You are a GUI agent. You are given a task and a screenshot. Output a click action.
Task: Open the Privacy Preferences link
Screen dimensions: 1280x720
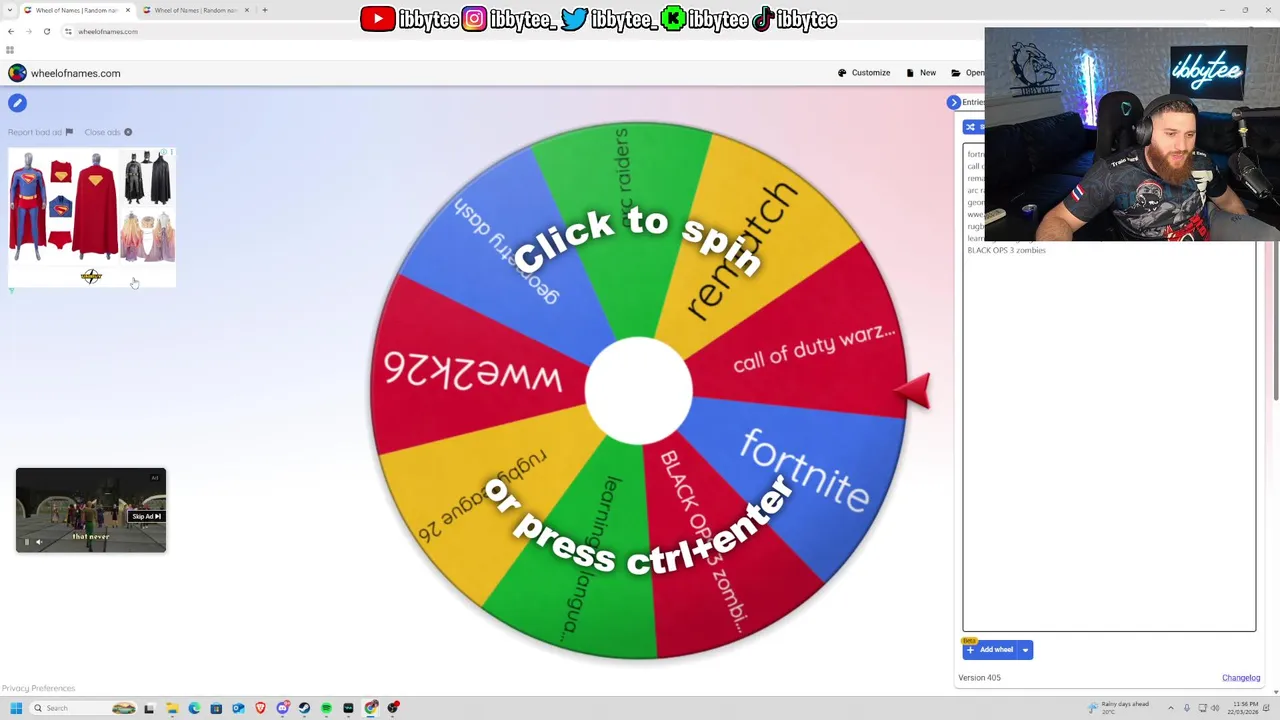[x=38, y=688]
